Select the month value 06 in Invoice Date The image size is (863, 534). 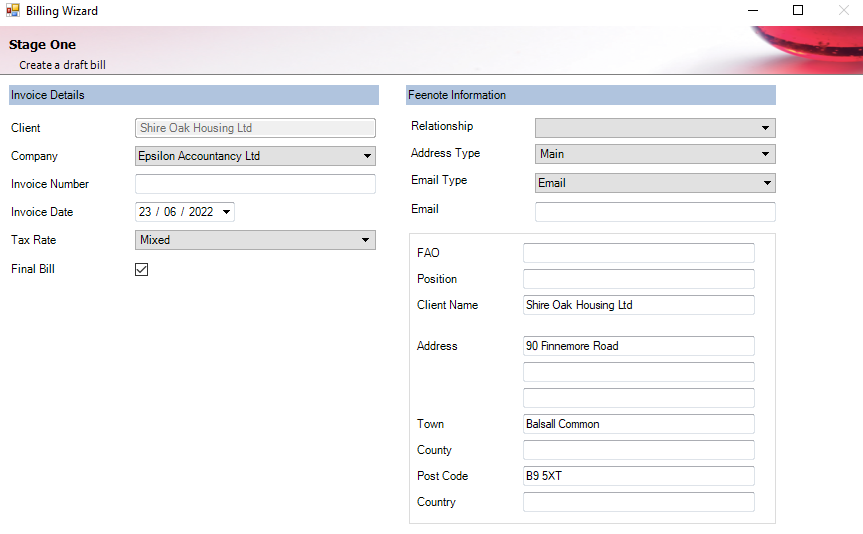tap(170, 212)
